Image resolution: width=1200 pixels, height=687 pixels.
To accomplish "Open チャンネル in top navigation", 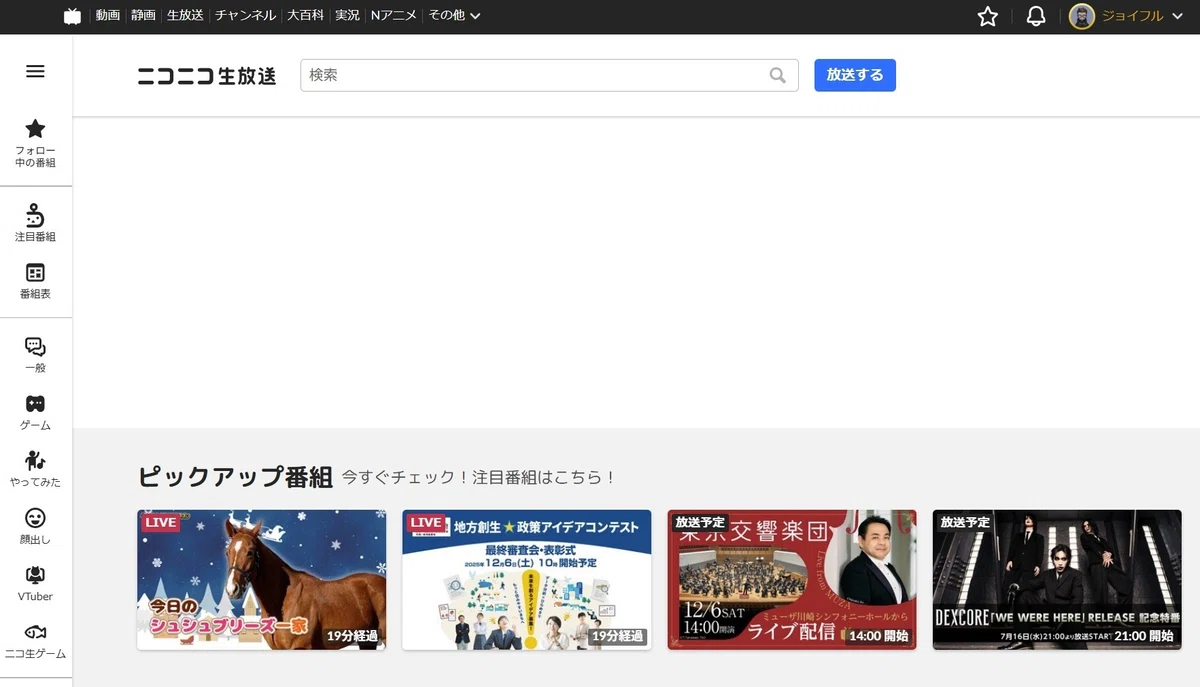I will pyautogui.click(x=245, y=16).
